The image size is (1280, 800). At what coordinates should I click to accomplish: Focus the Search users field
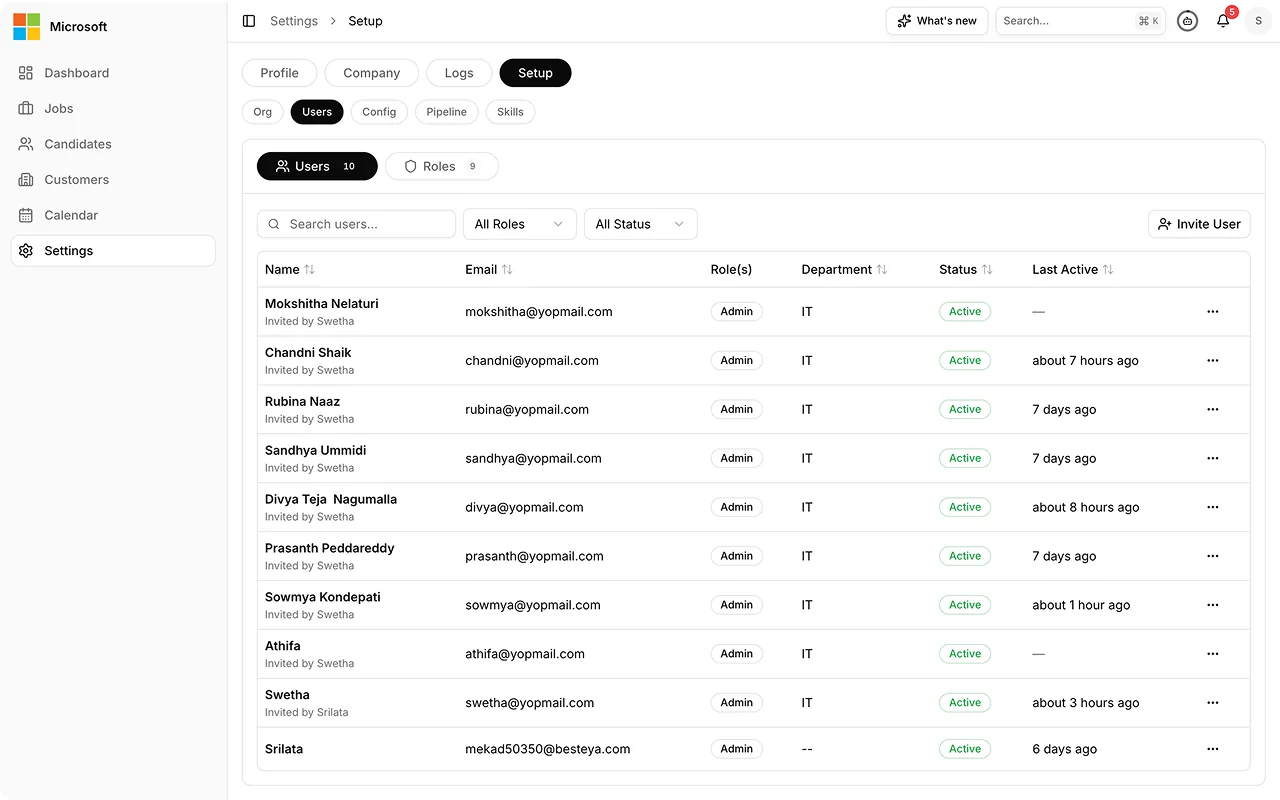coord(357,224)
